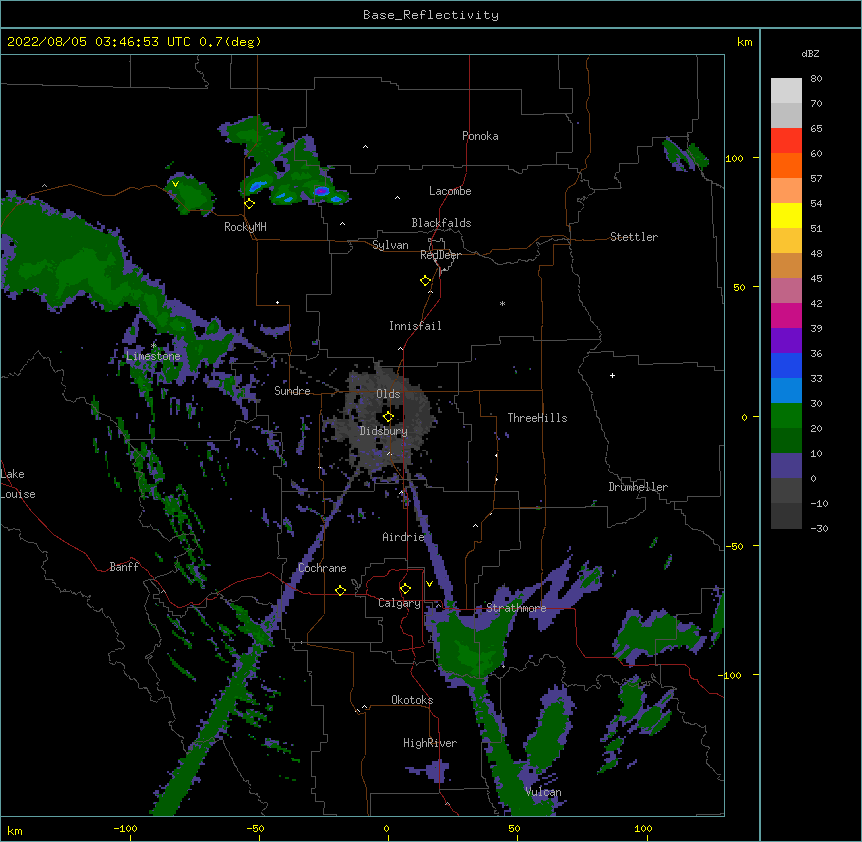Click the Sylvan label

pos(390,245)
